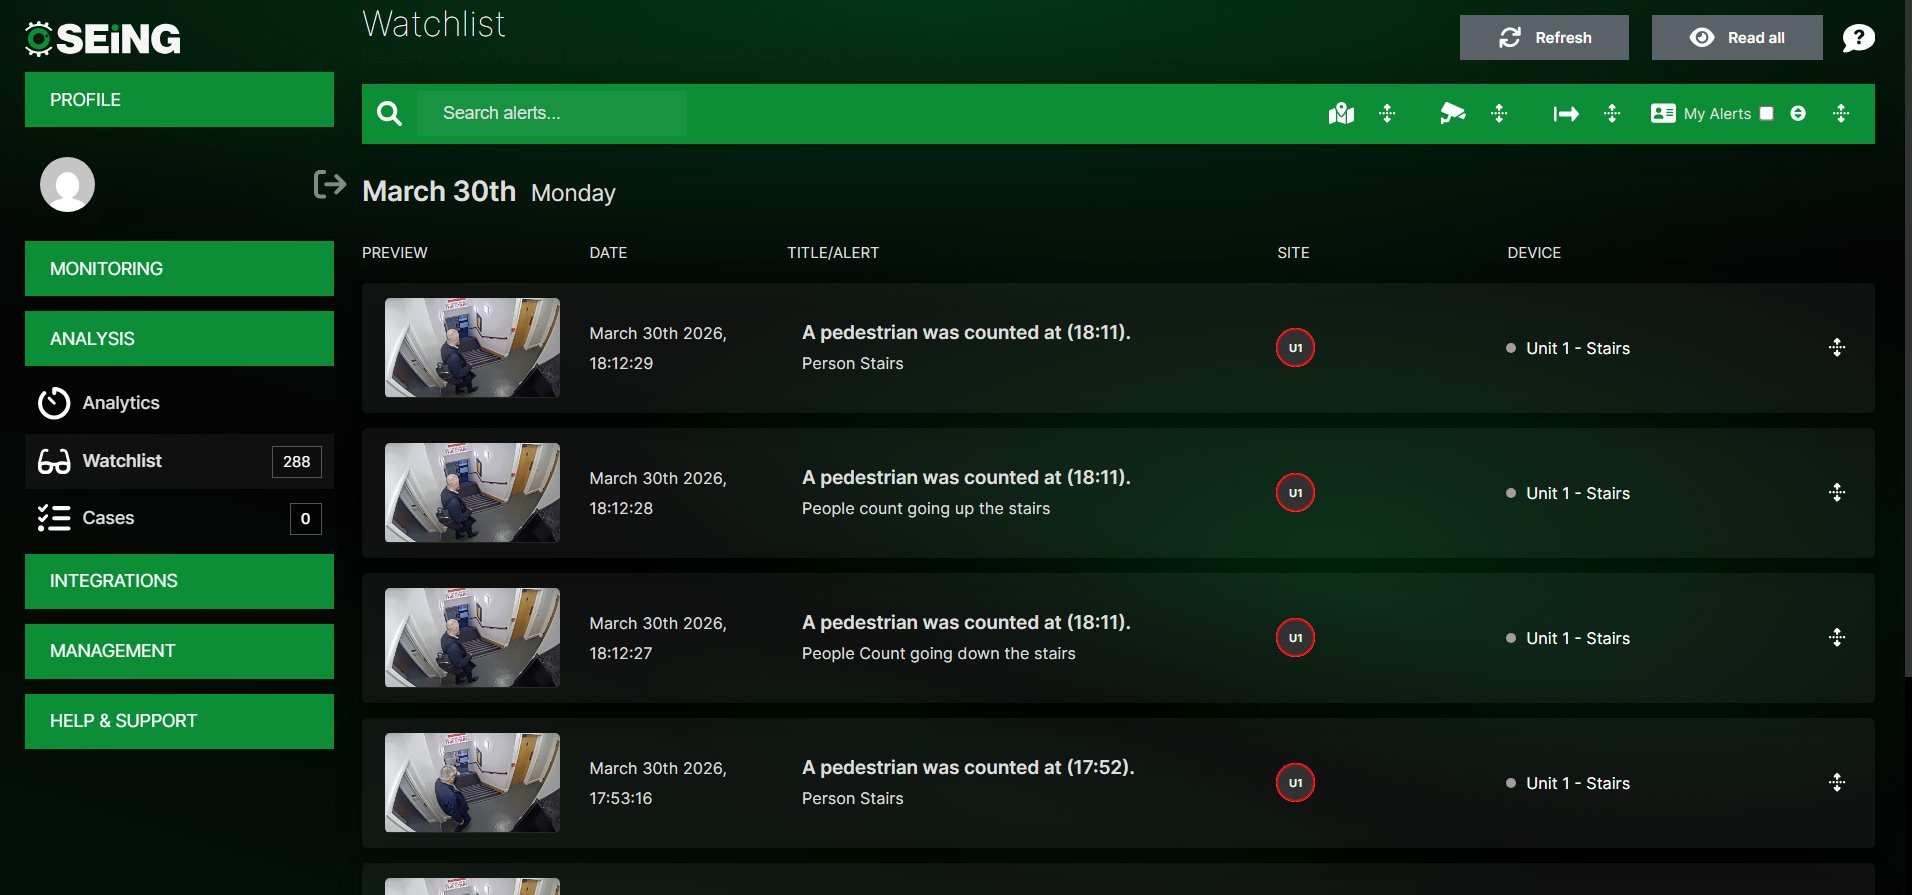Click the SEiNG logo
The width and height of the screenshot is (1912, 895).
(103, 38)
